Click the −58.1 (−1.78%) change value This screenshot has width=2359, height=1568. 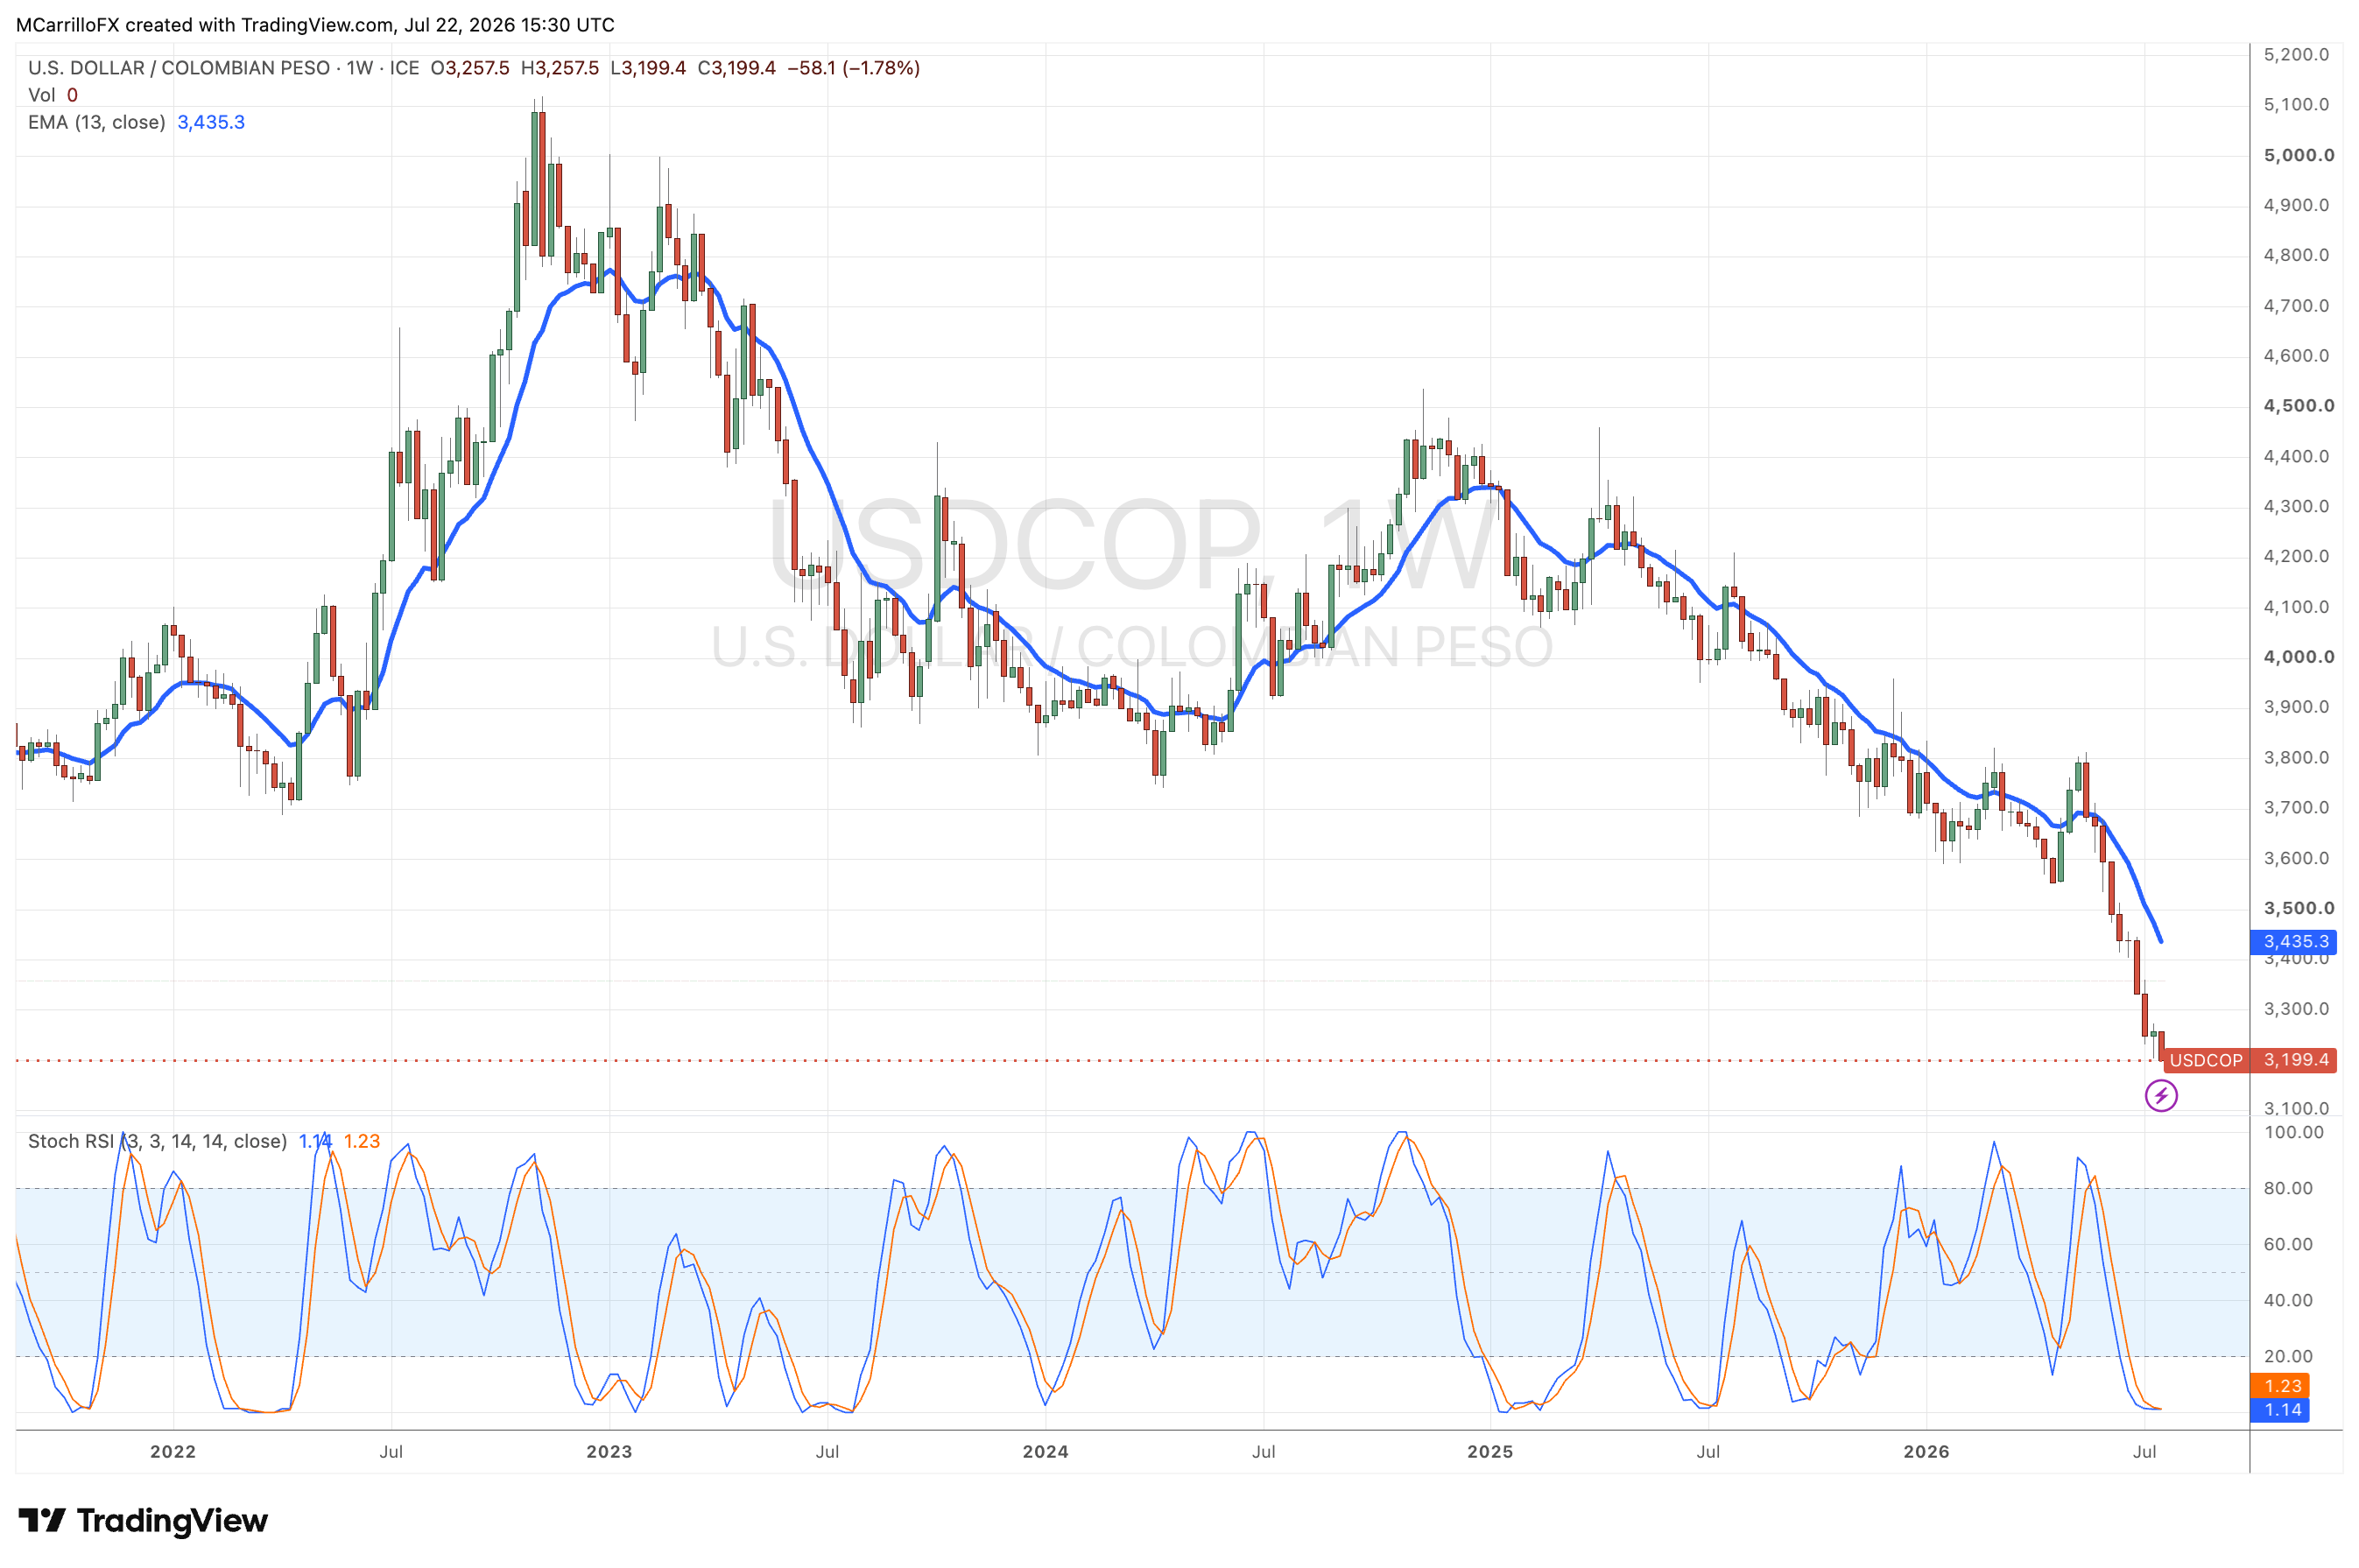[x=853, y=68]
